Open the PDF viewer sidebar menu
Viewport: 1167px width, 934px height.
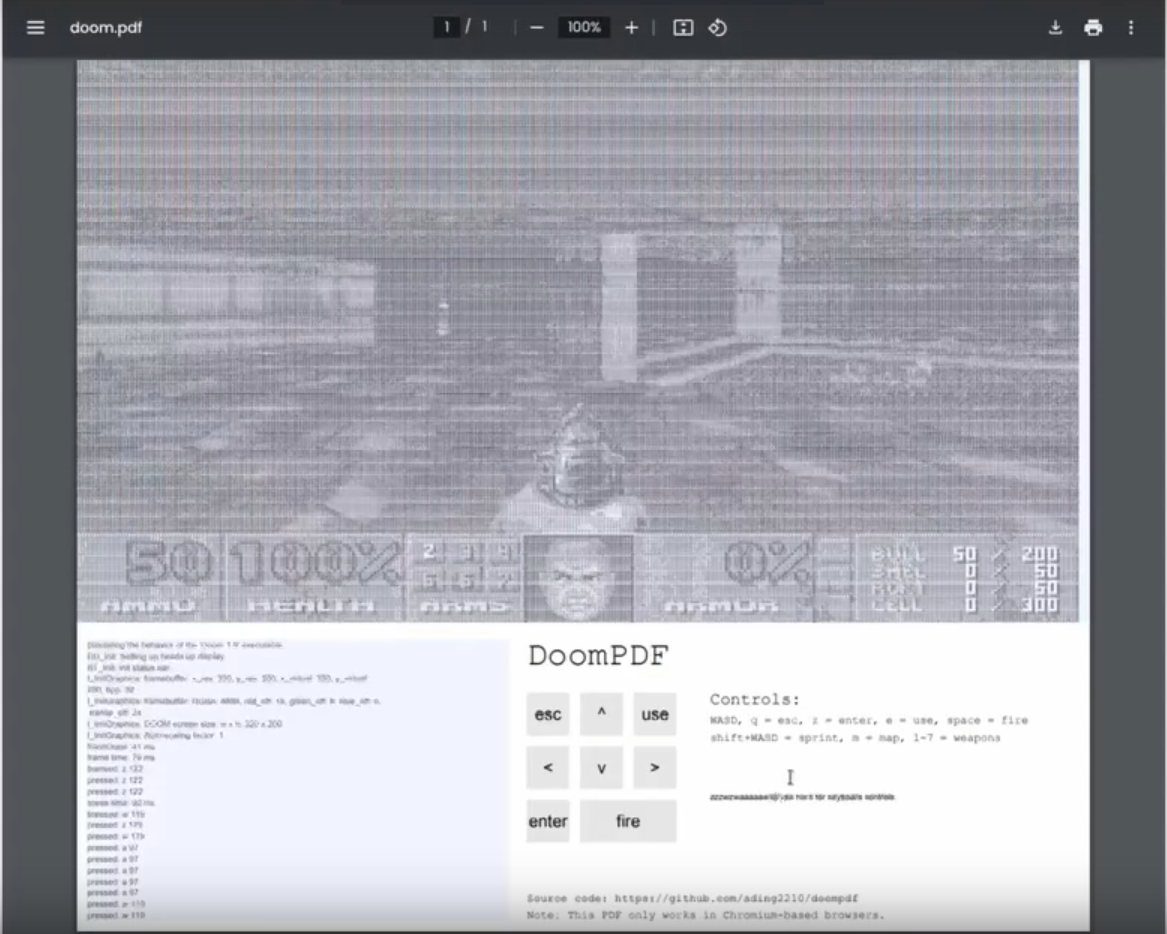[x=35, y=28]
